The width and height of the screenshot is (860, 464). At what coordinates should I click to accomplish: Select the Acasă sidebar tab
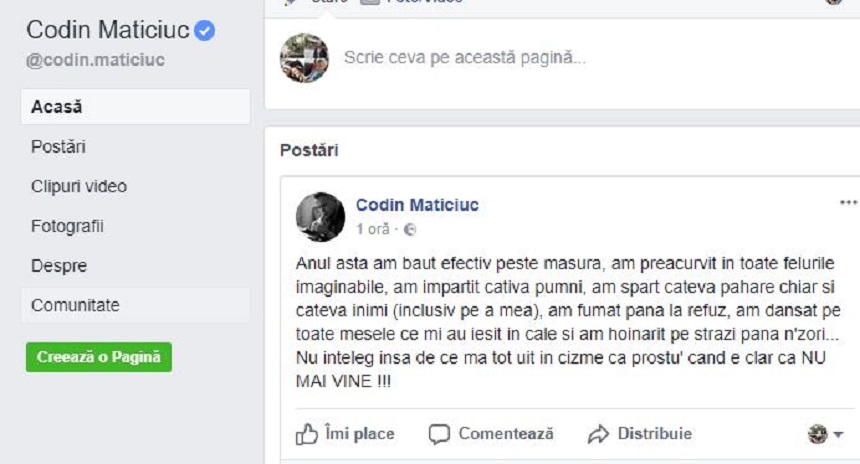57,107
